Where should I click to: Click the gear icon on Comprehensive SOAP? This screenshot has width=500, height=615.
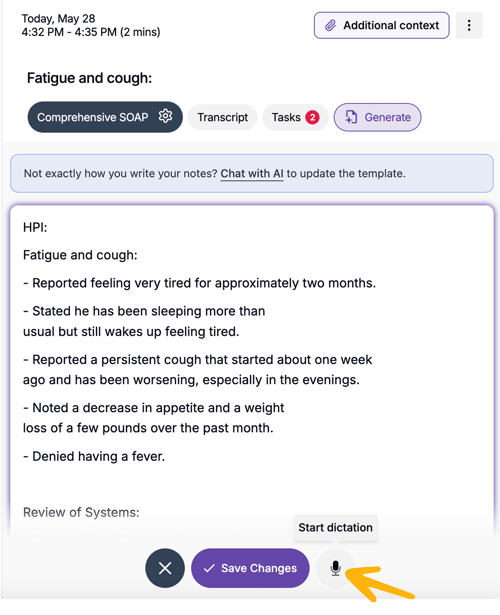click(x=165, y=116)
